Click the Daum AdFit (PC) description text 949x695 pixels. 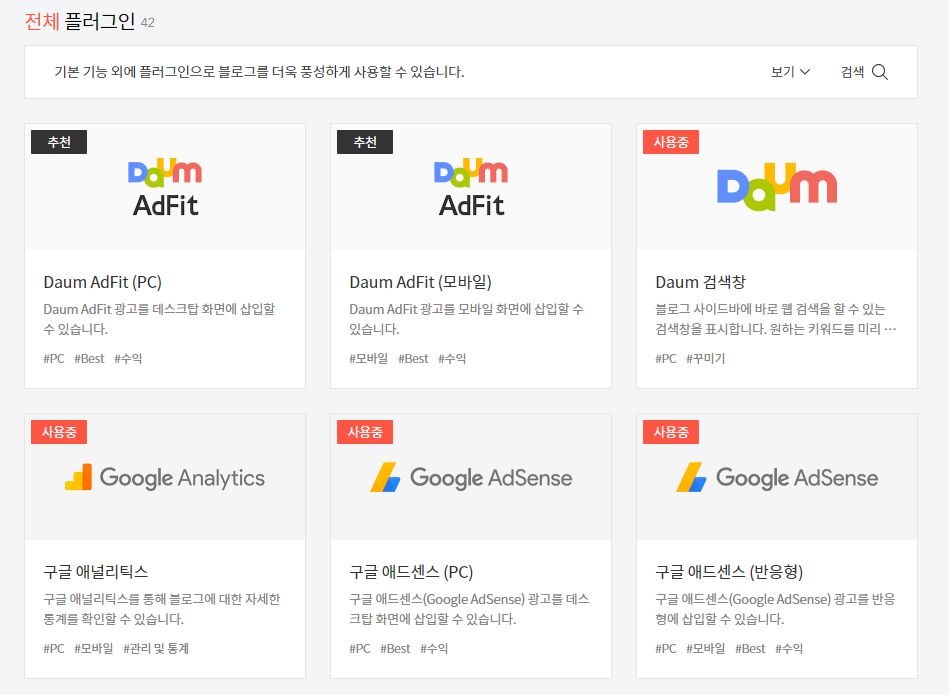159,319
